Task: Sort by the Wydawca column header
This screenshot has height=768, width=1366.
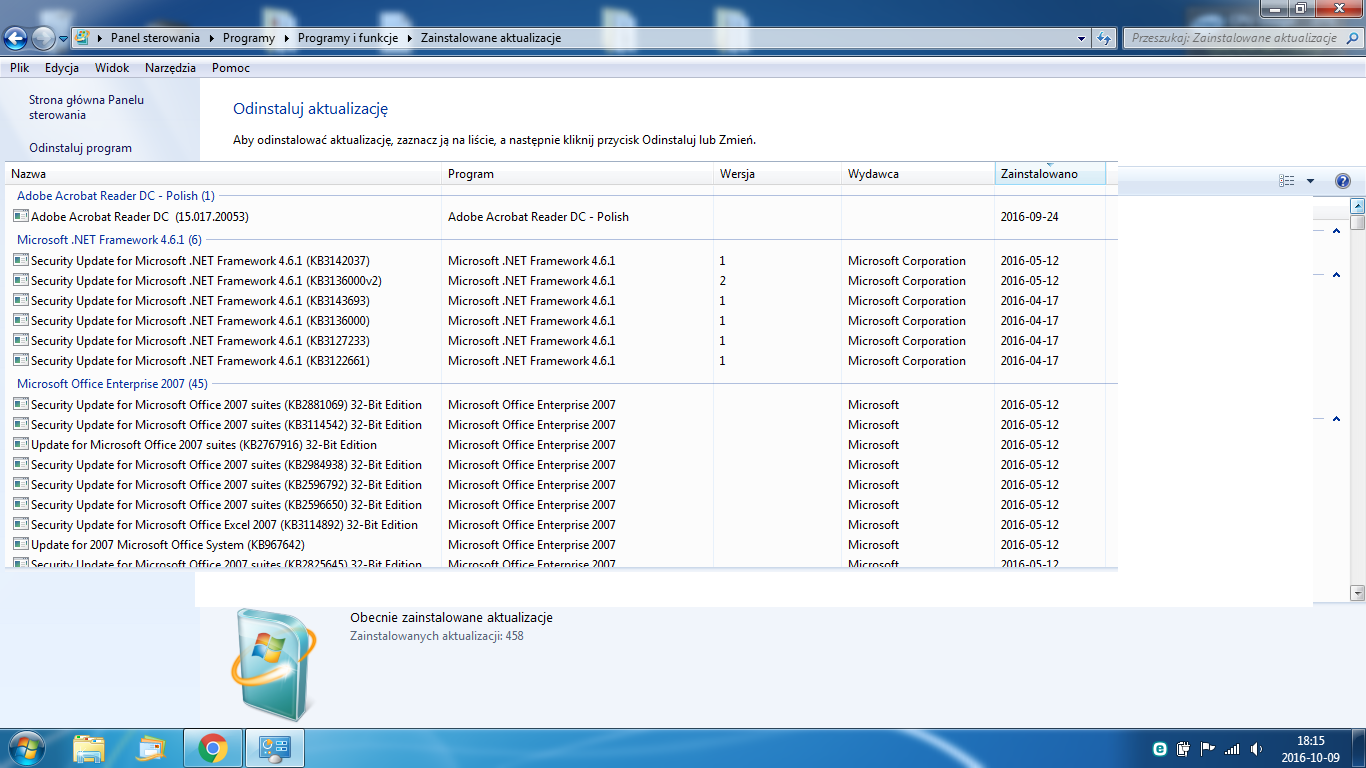Action: [918, 174]
